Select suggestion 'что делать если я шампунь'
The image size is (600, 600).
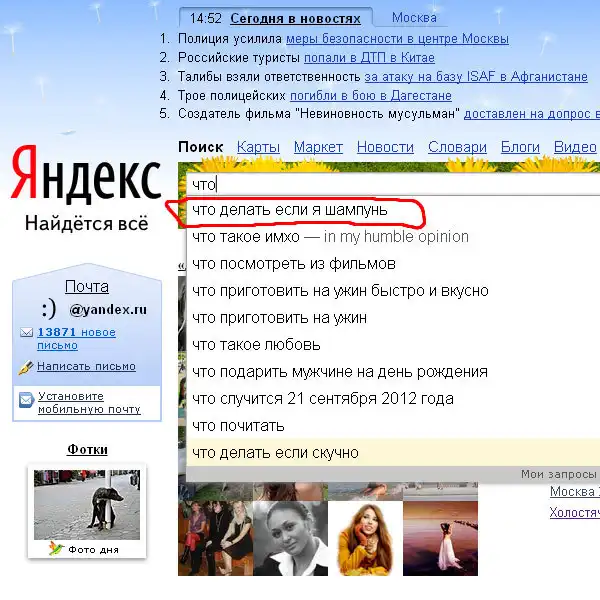(x=290, y=210)
